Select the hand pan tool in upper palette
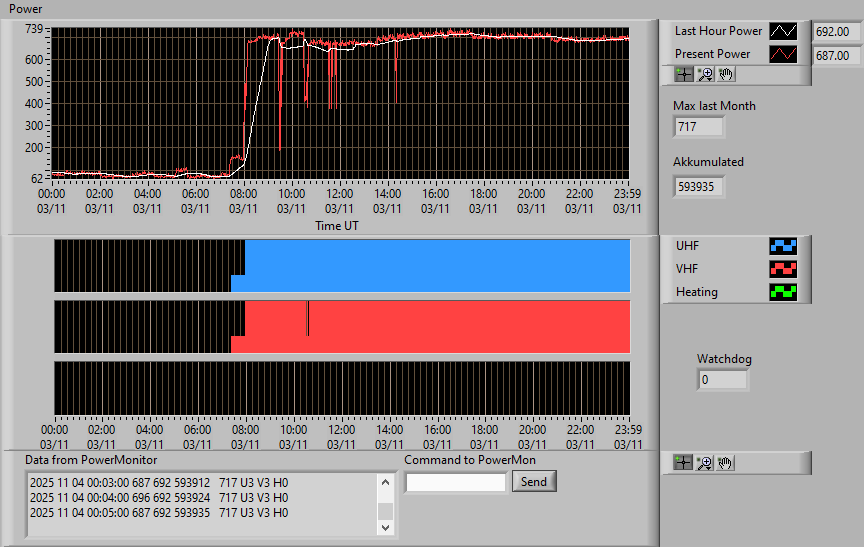Screen dimensions: 864x547 [726, 74]
